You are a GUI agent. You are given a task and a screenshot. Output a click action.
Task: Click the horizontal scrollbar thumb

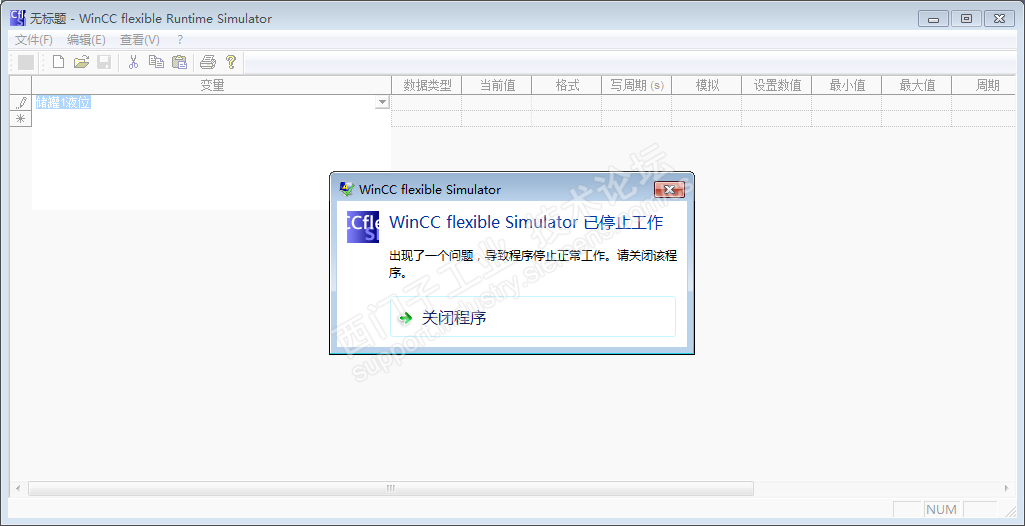tap(391, 488)
